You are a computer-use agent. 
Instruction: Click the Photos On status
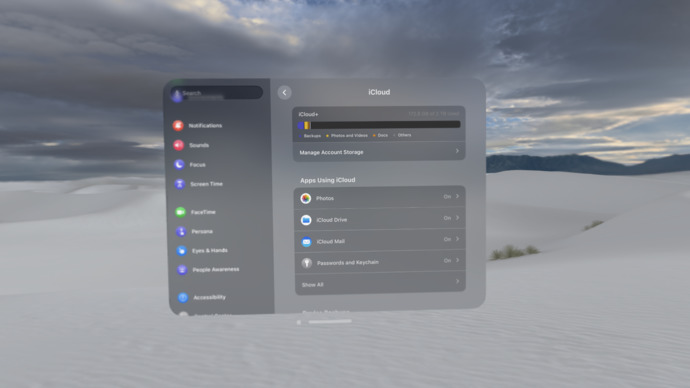447,197
